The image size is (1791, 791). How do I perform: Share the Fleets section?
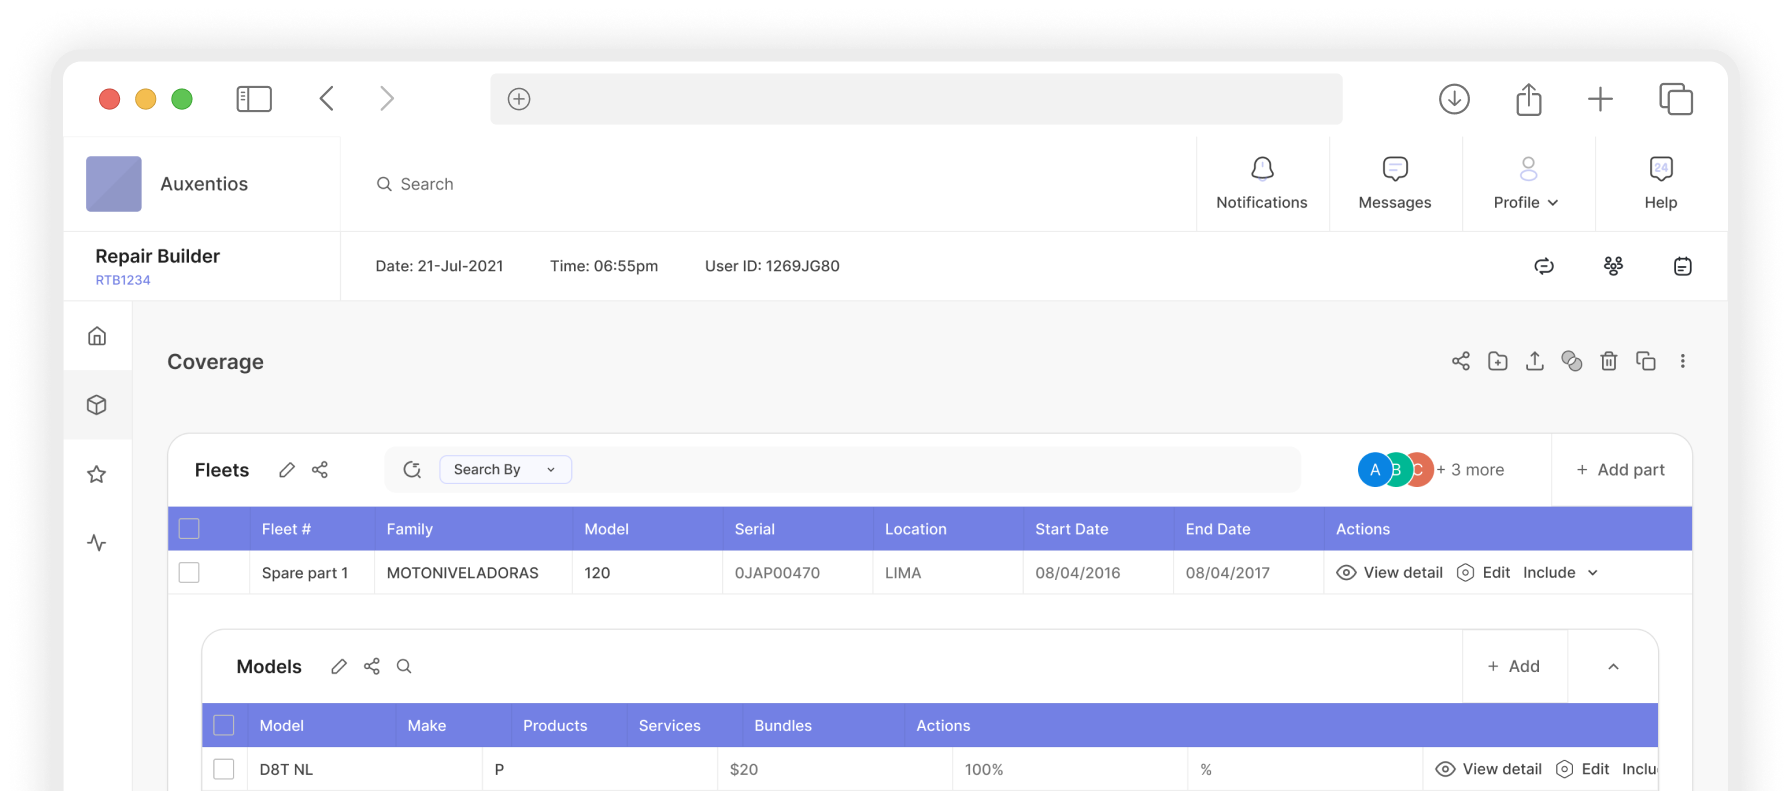[320, 470]
